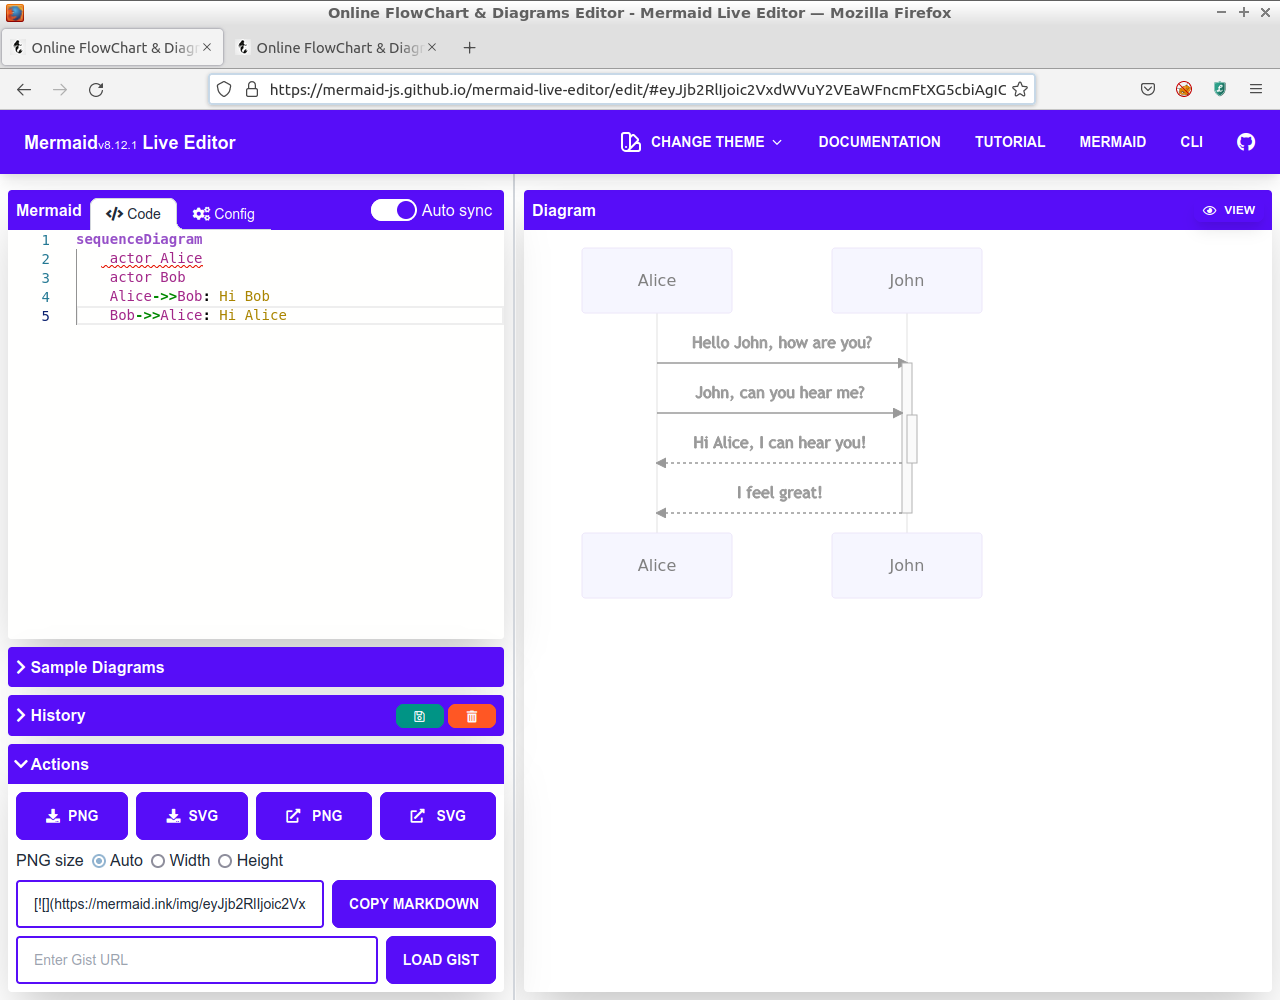Select the Height PNG size option
The height and width of the screenshot is (1000, 1280).
(225, 861)
